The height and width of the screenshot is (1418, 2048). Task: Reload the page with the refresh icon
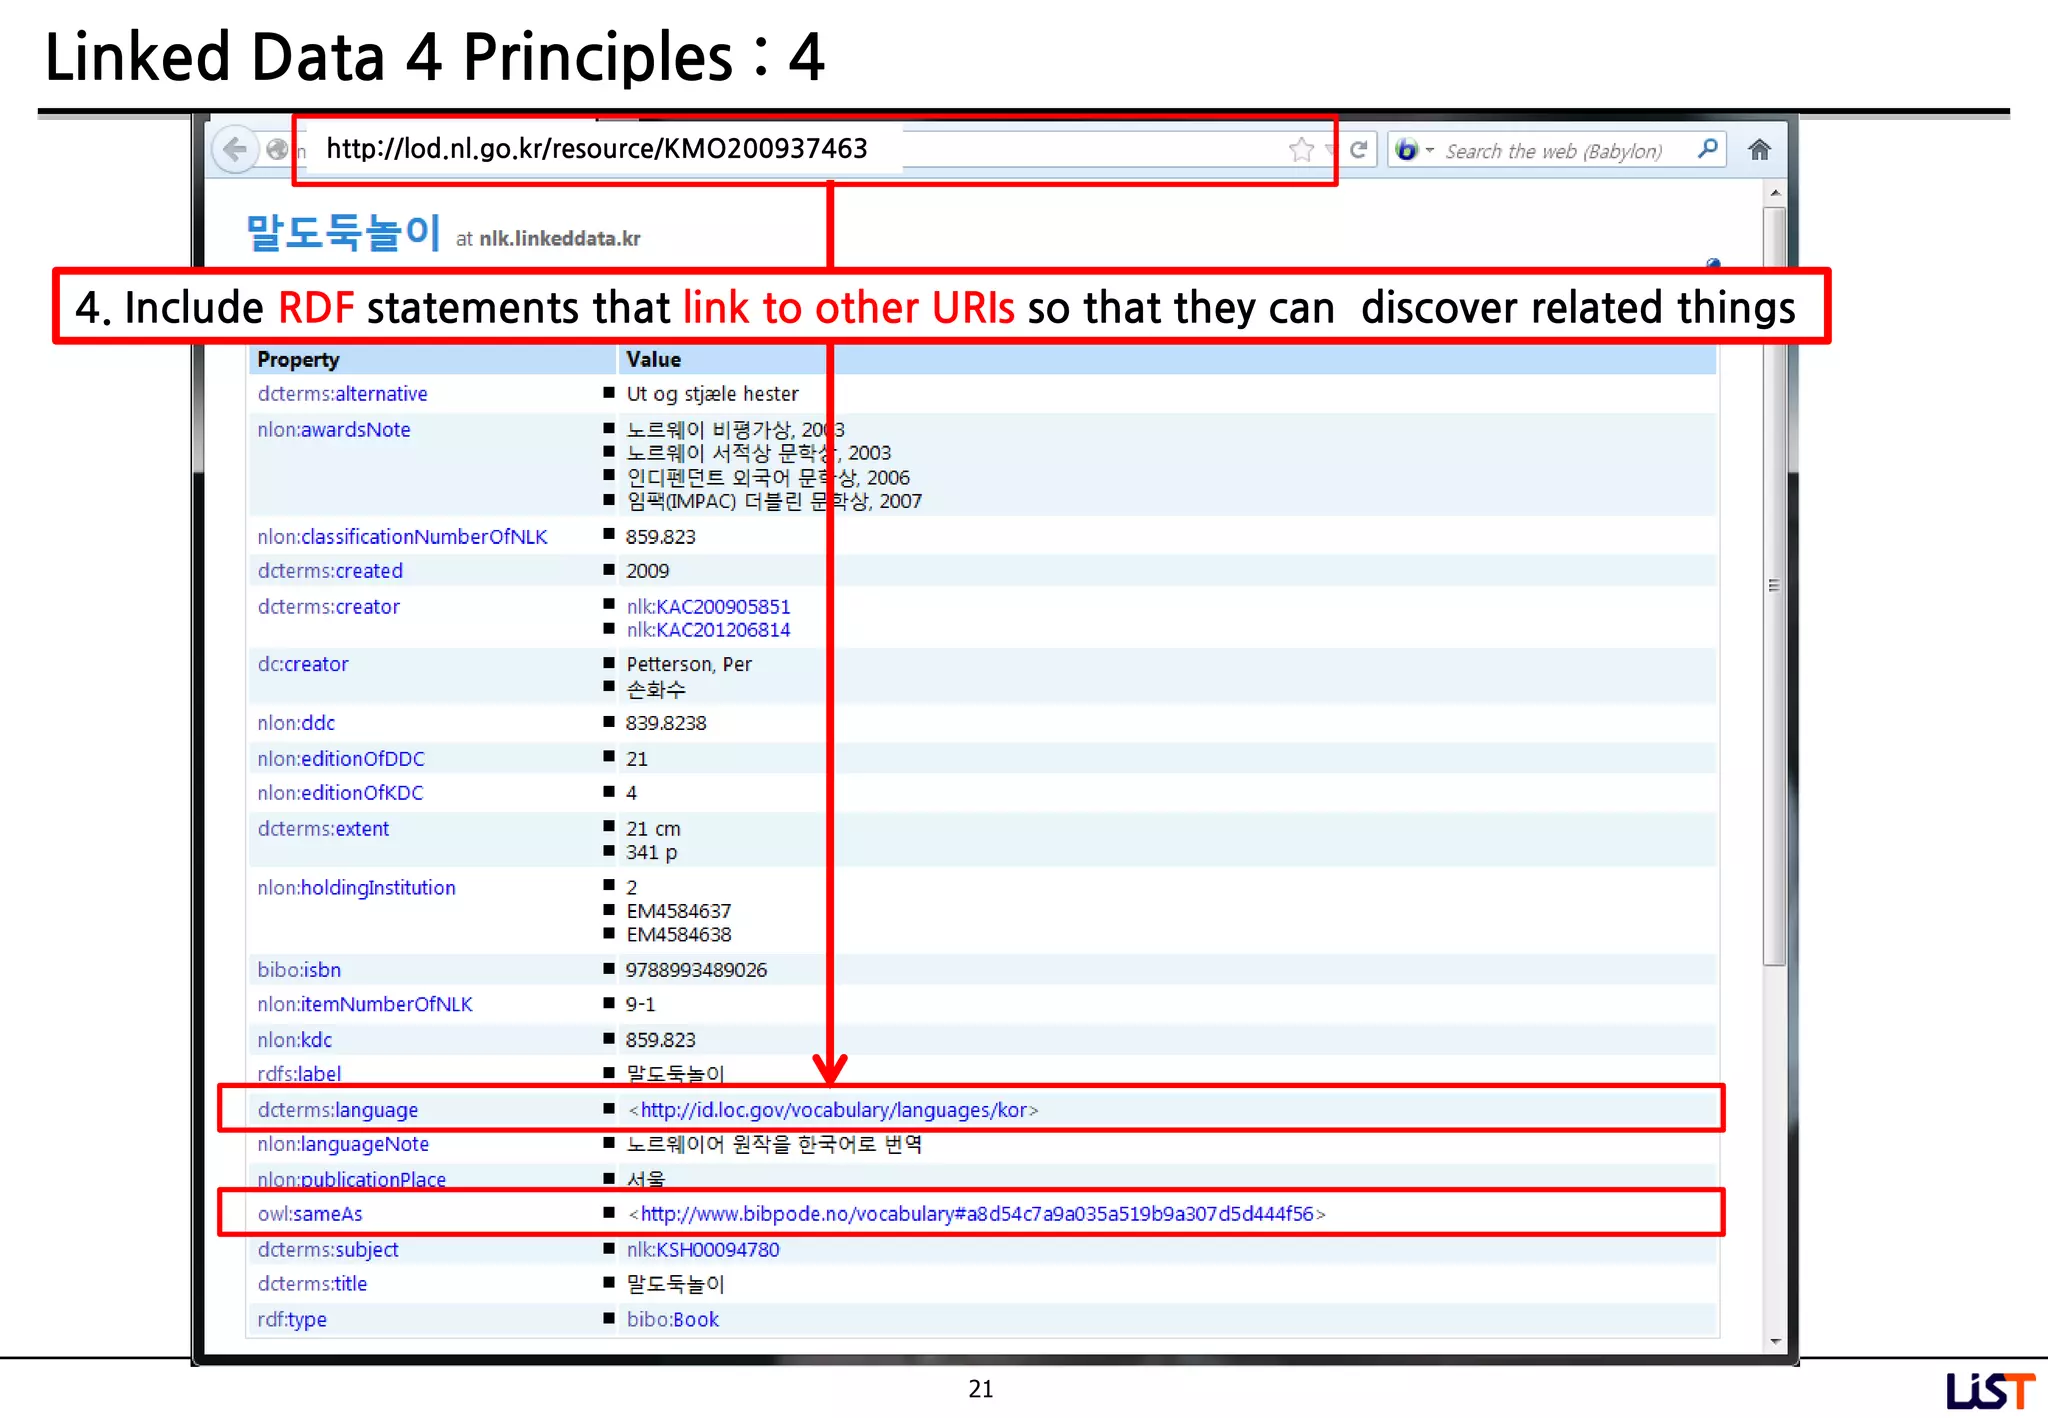(x=1358, y=150)
